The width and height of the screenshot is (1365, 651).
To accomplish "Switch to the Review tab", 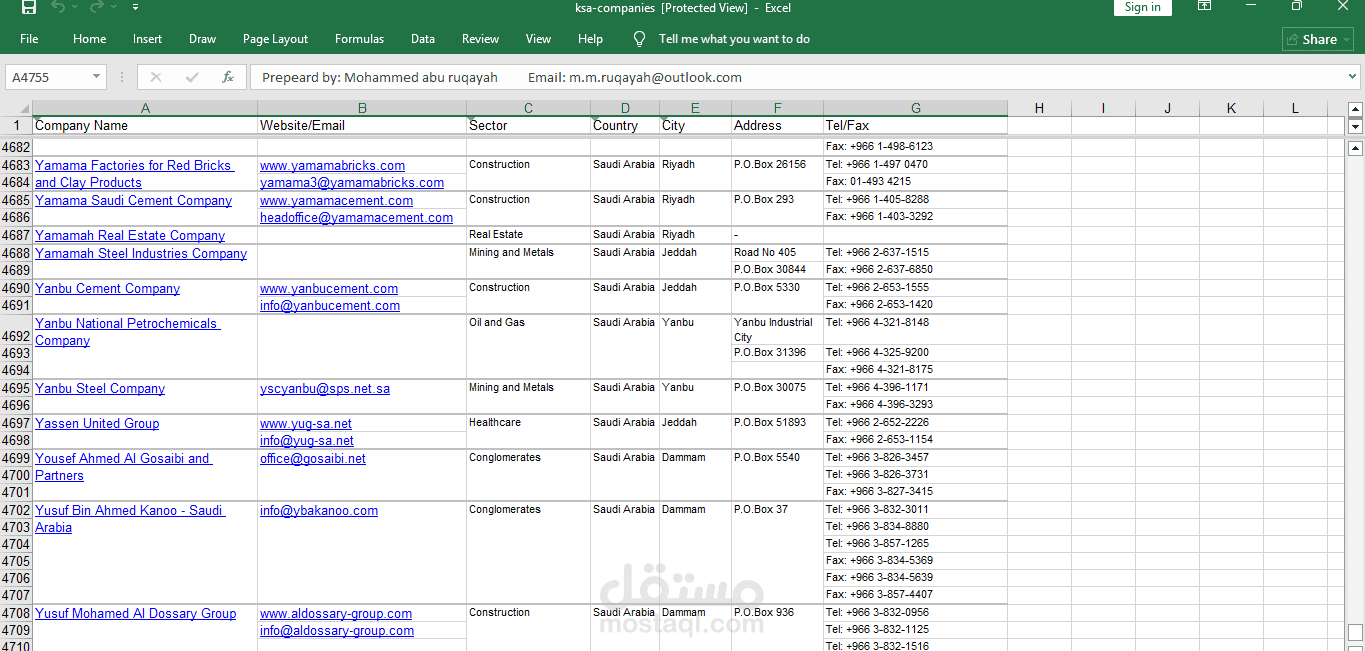I will (x=480, y=39).
